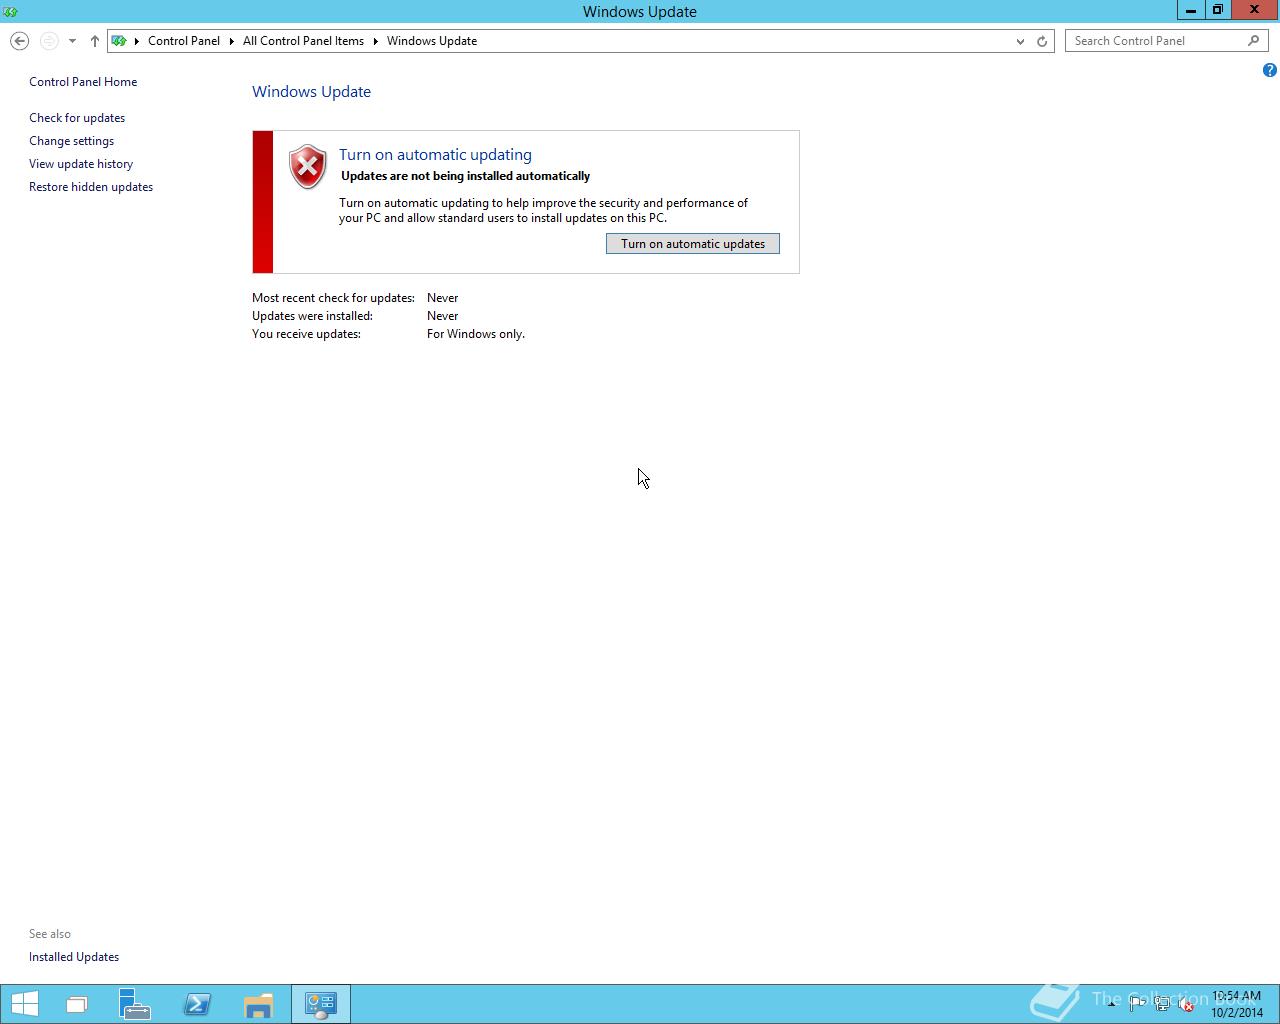Click Check for updates
Image resolution: width=1280 pixels, height=1024 pixels.
(77, 118)
